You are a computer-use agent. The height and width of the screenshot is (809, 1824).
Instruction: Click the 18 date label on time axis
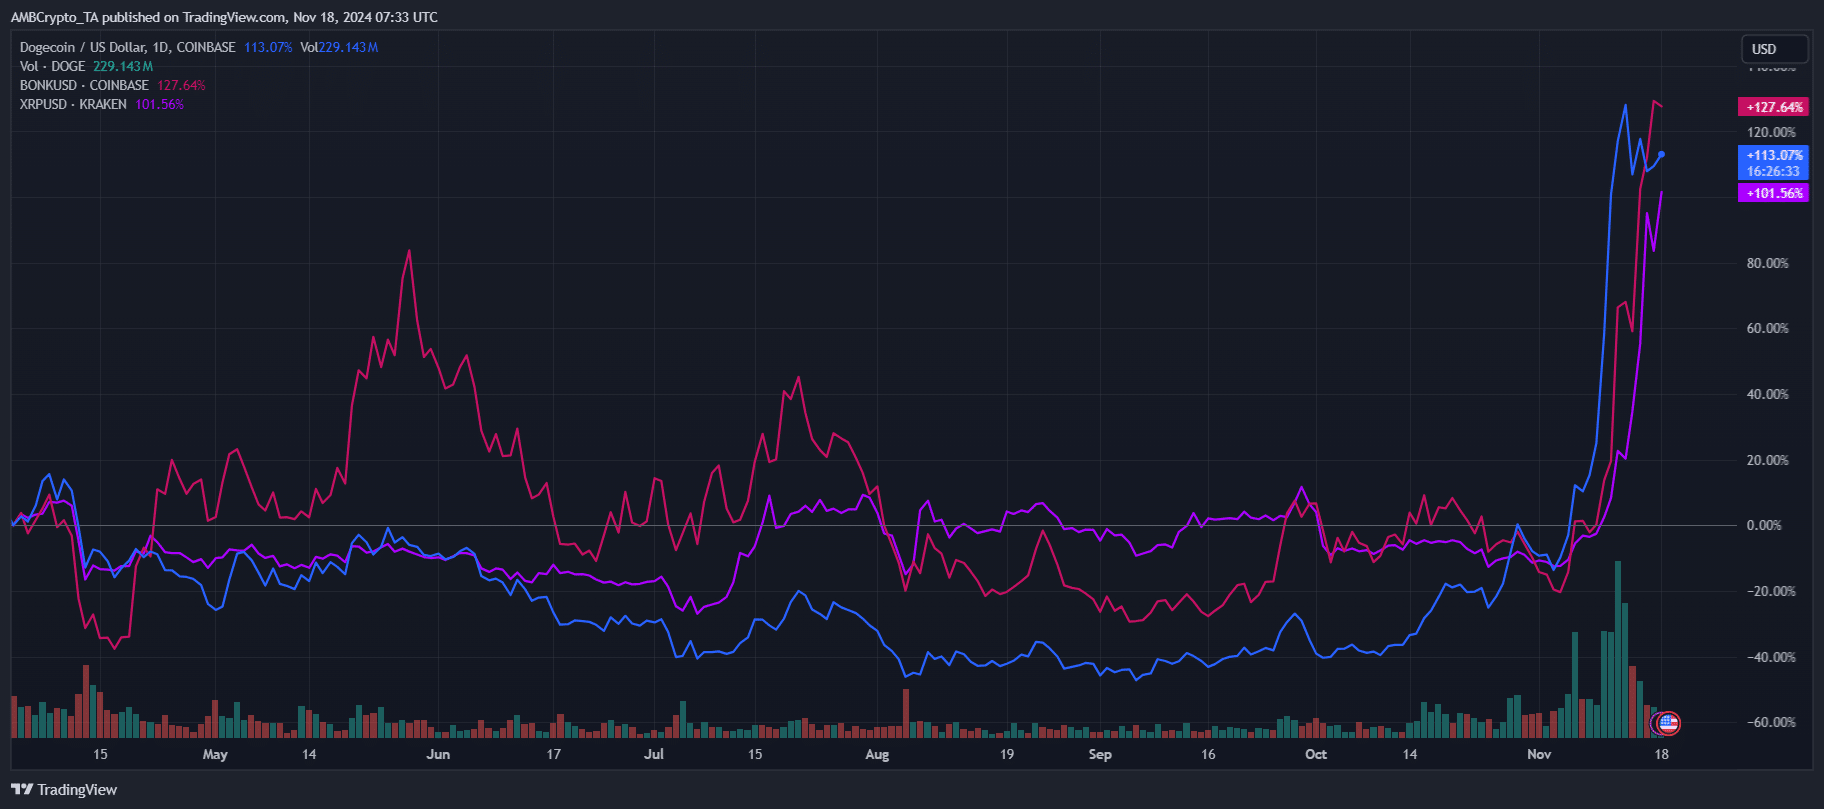click(1661, 754)
